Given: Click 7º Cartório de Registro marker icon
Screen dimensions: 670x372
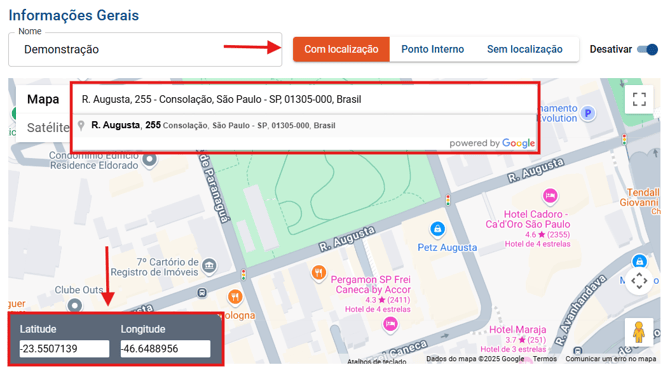Looking at the screenshot, I should 209,266.
